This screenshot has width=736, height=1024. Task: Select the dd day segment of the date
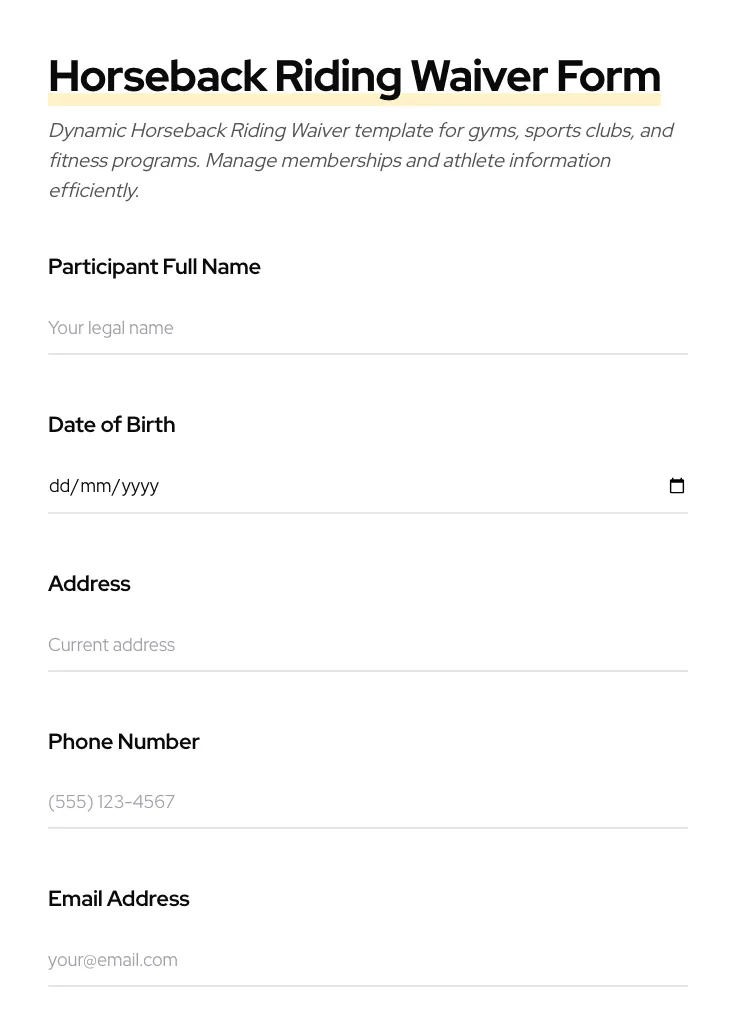pyautogui.click(x=59, y=486)
